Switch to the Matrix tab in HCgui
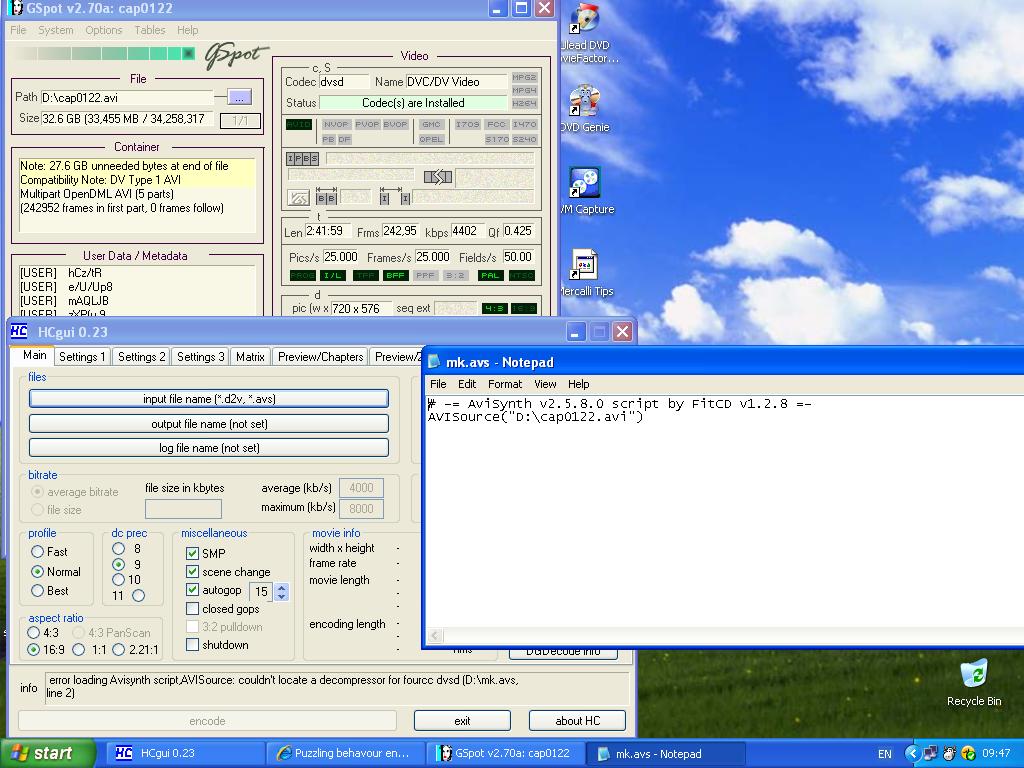Screen dimensions: 1024x768 [x=250, y=357]
